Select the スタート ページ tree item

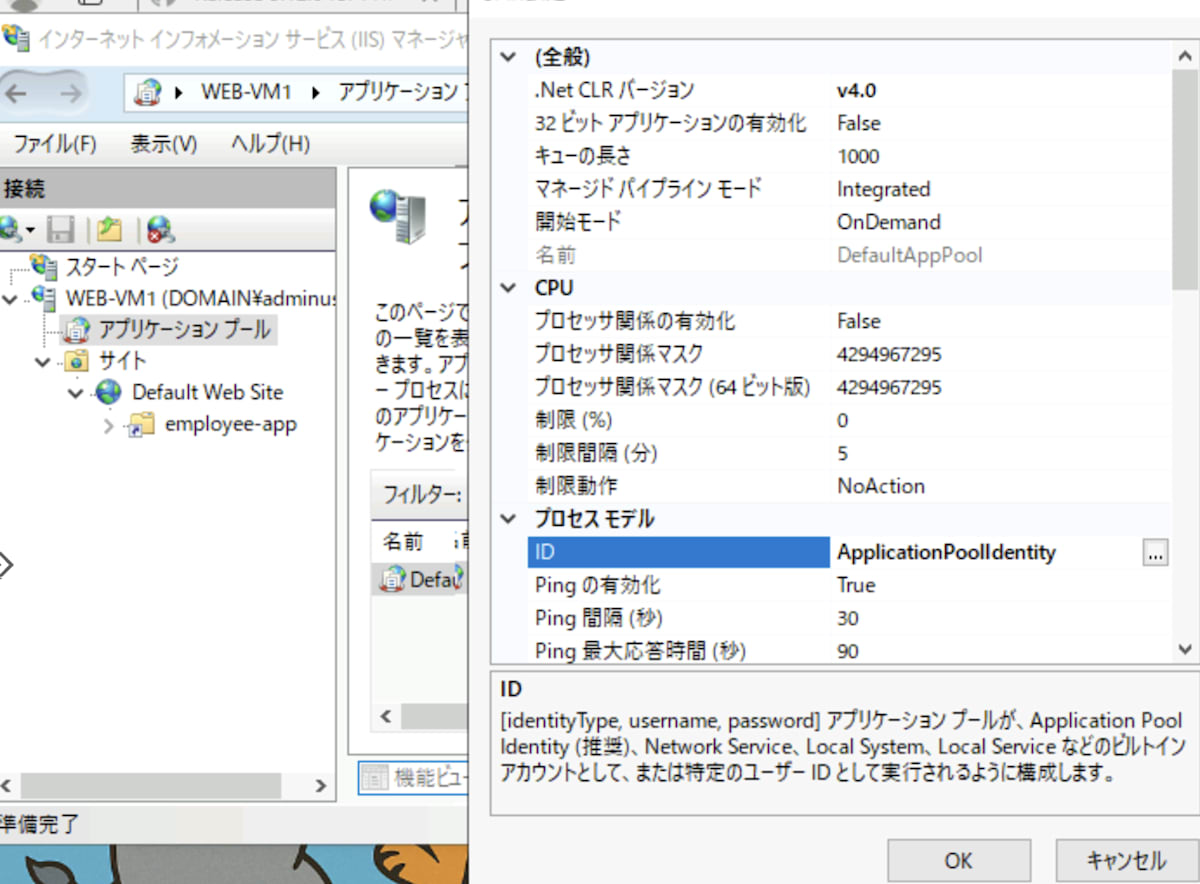122,266
